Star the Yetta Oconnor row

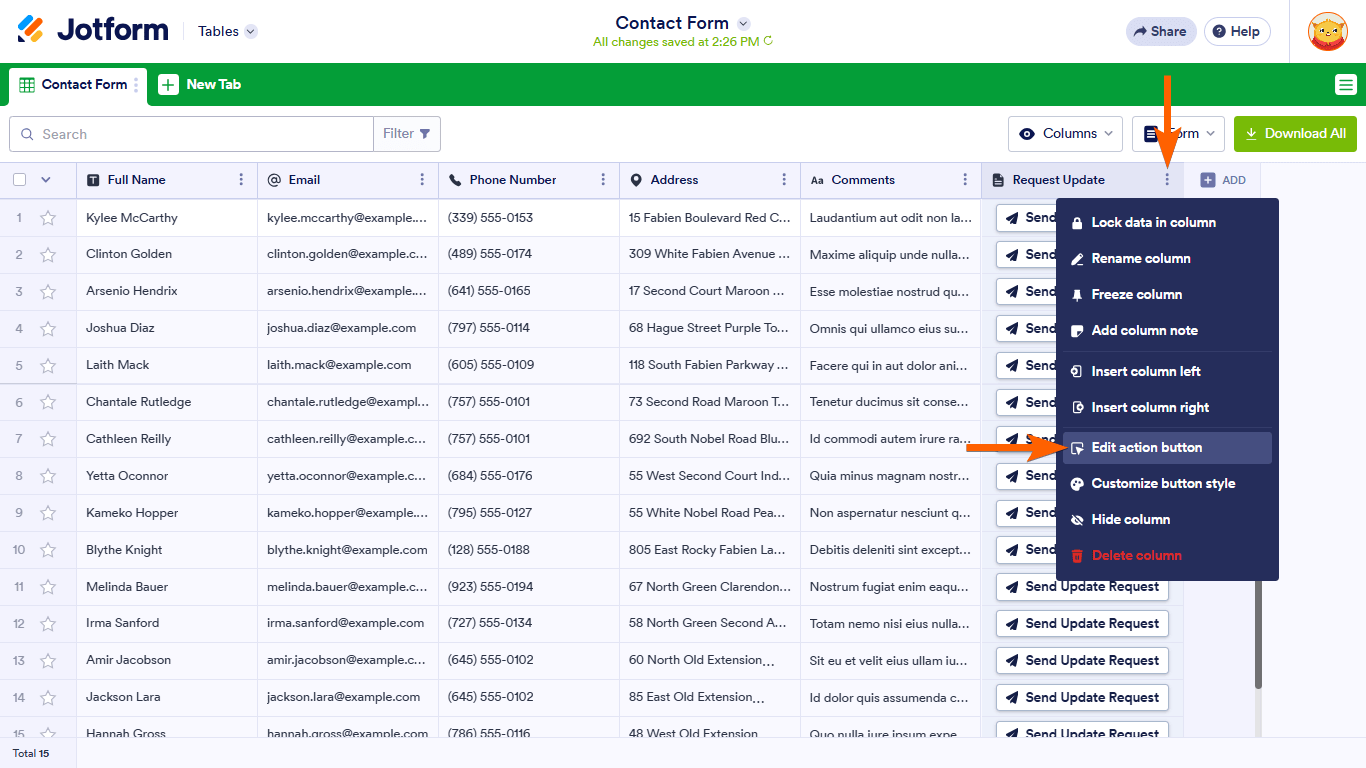[x=48, y=477]
